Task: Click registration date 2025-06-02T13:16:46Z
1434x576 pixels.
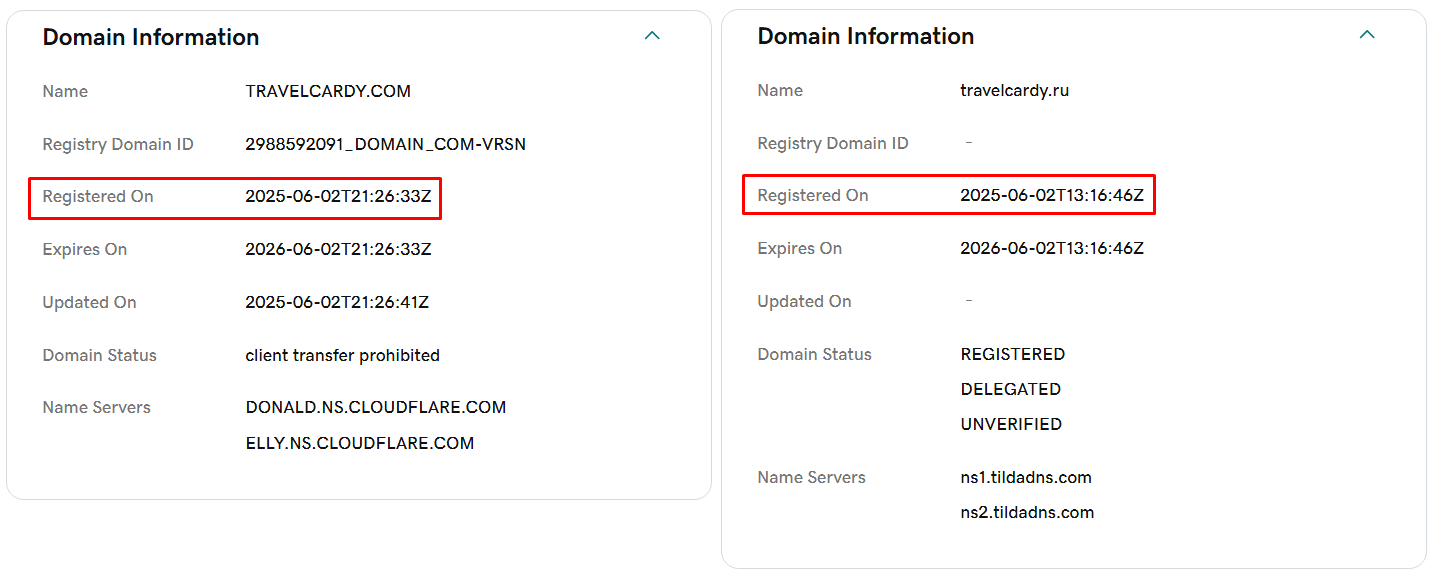Action: [x=1052, y=196]
